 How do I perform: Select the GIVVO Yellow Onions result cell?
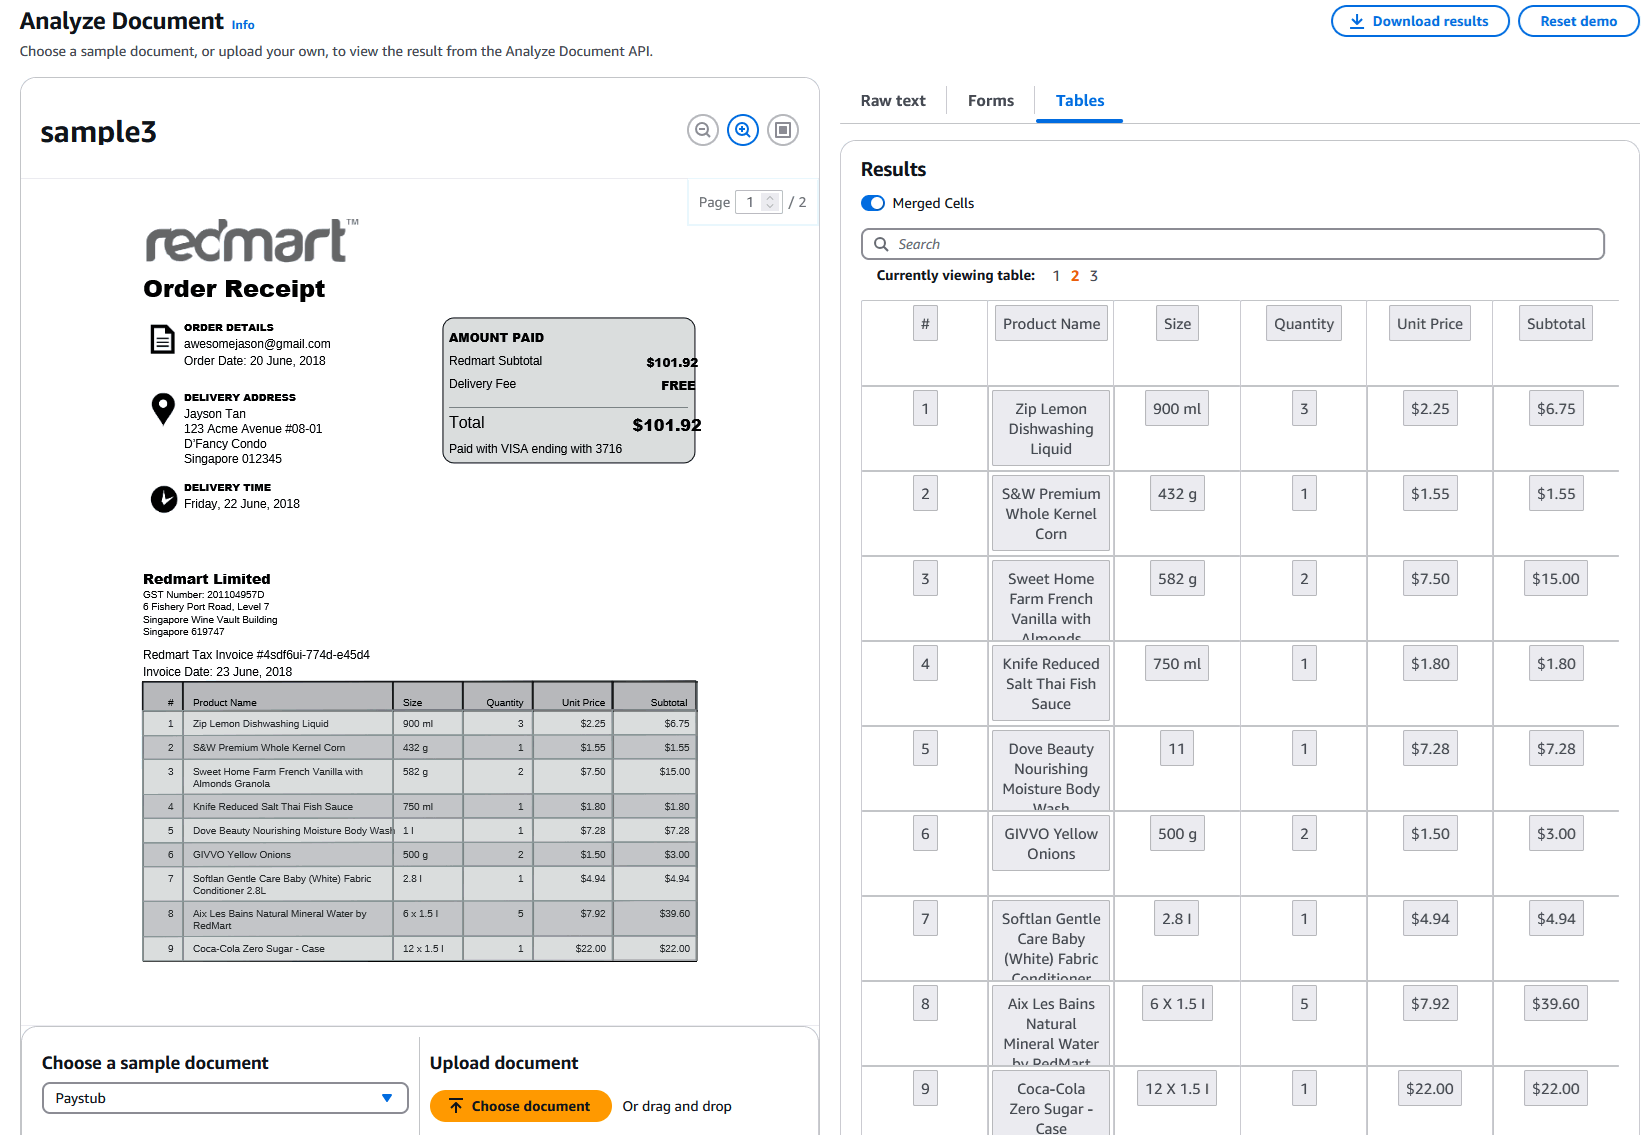(x=1051, y=843)
